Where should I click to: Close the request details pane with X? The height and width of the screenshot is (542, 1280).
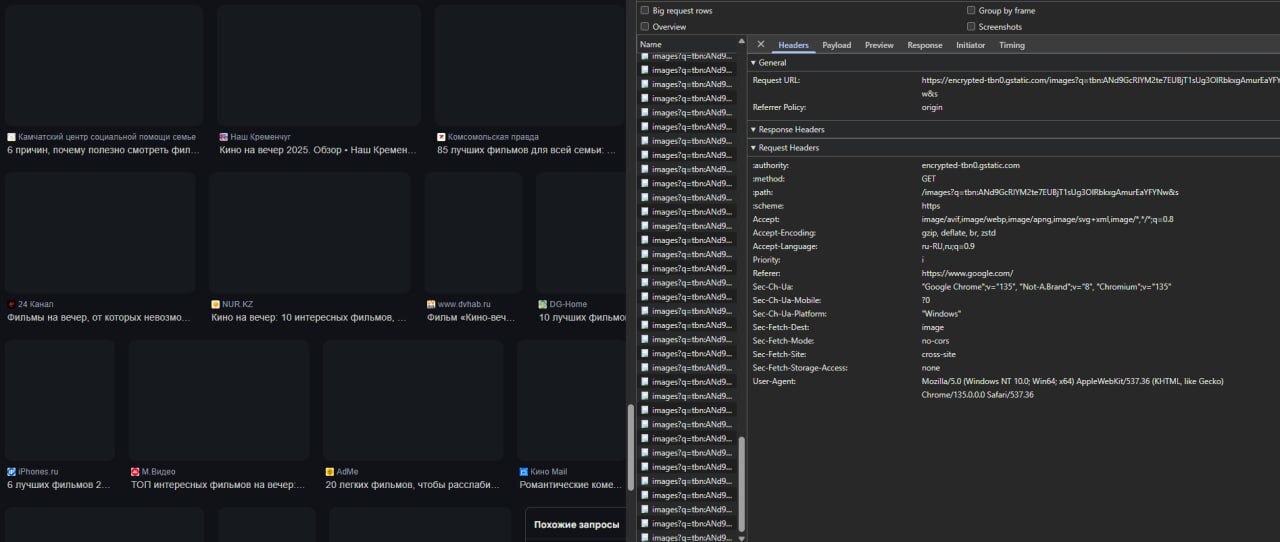point(761,45)
